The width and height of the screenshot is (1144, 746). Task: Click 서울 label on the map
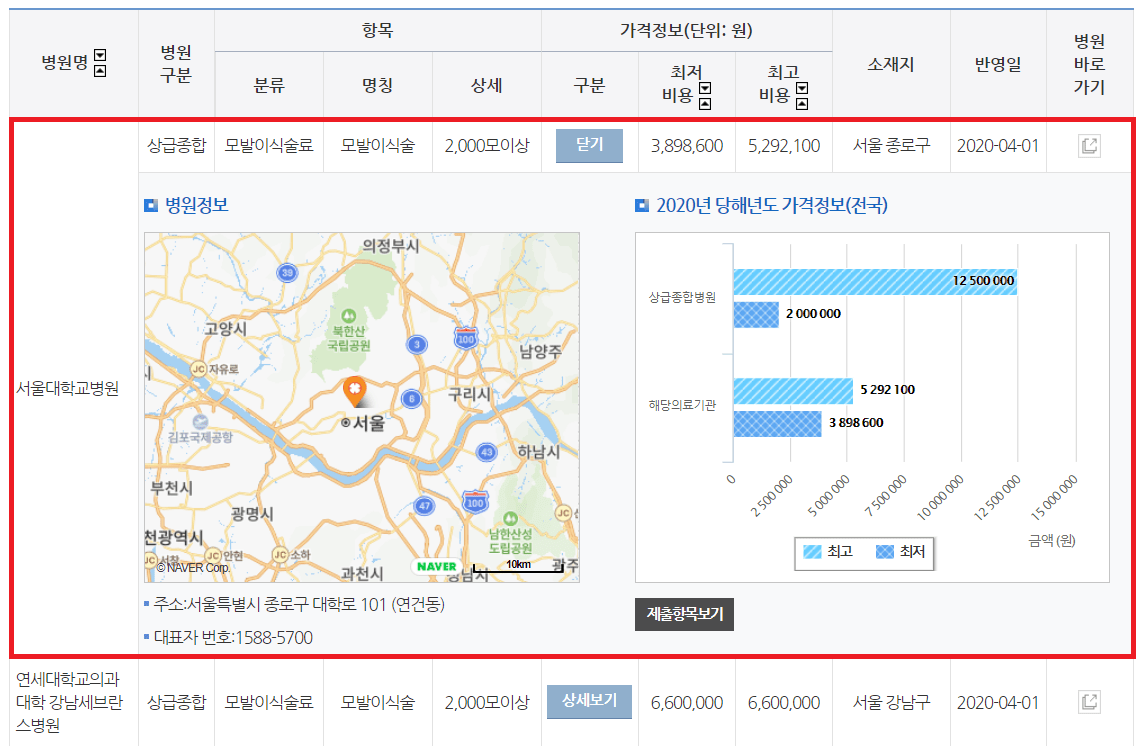tap(368, 423)
